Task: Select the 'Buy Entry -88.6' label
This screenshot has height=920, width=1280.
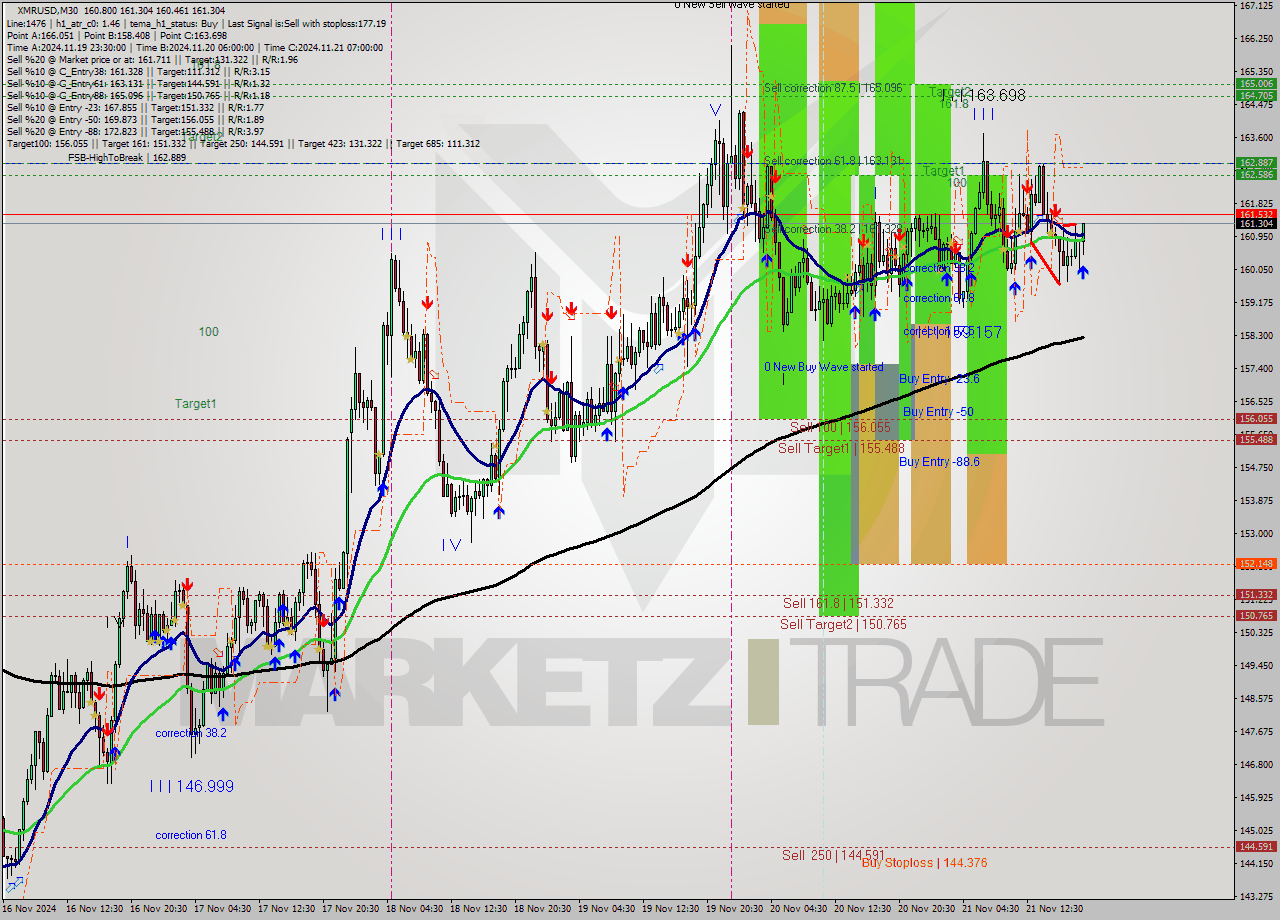Action: (939, 462)
